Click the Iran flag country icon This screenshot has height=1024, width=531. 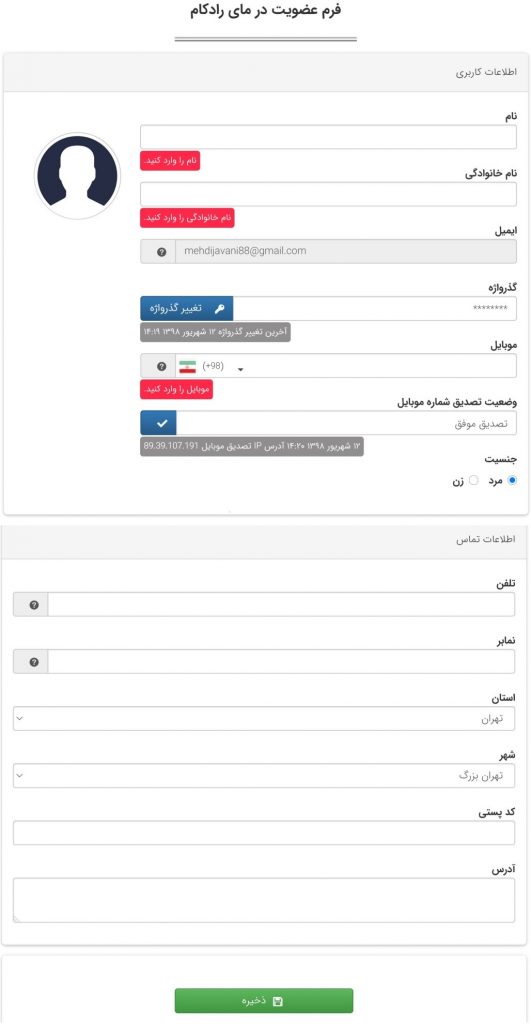tap(187, 366)
